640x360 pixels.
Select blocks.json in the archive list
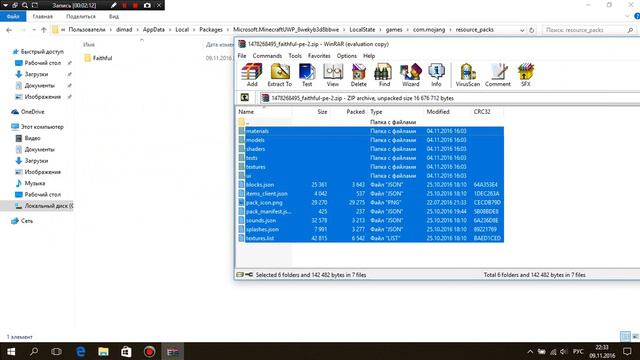(x=370, y=185)
